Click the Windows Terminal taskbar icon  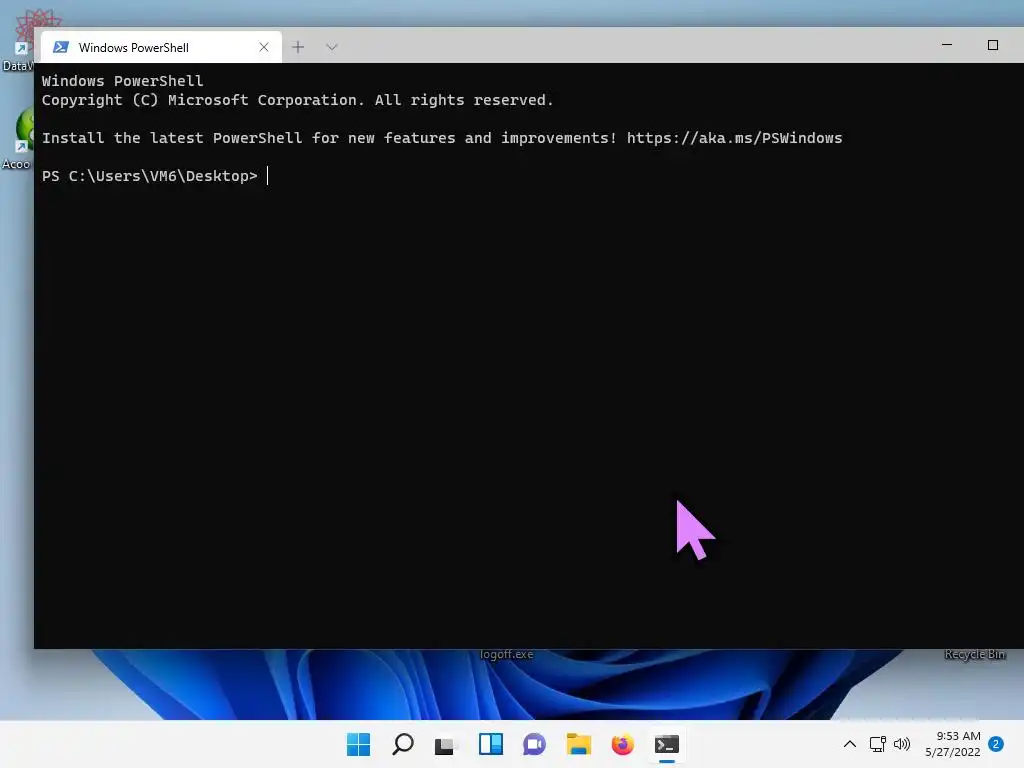[x=667, y=744]
